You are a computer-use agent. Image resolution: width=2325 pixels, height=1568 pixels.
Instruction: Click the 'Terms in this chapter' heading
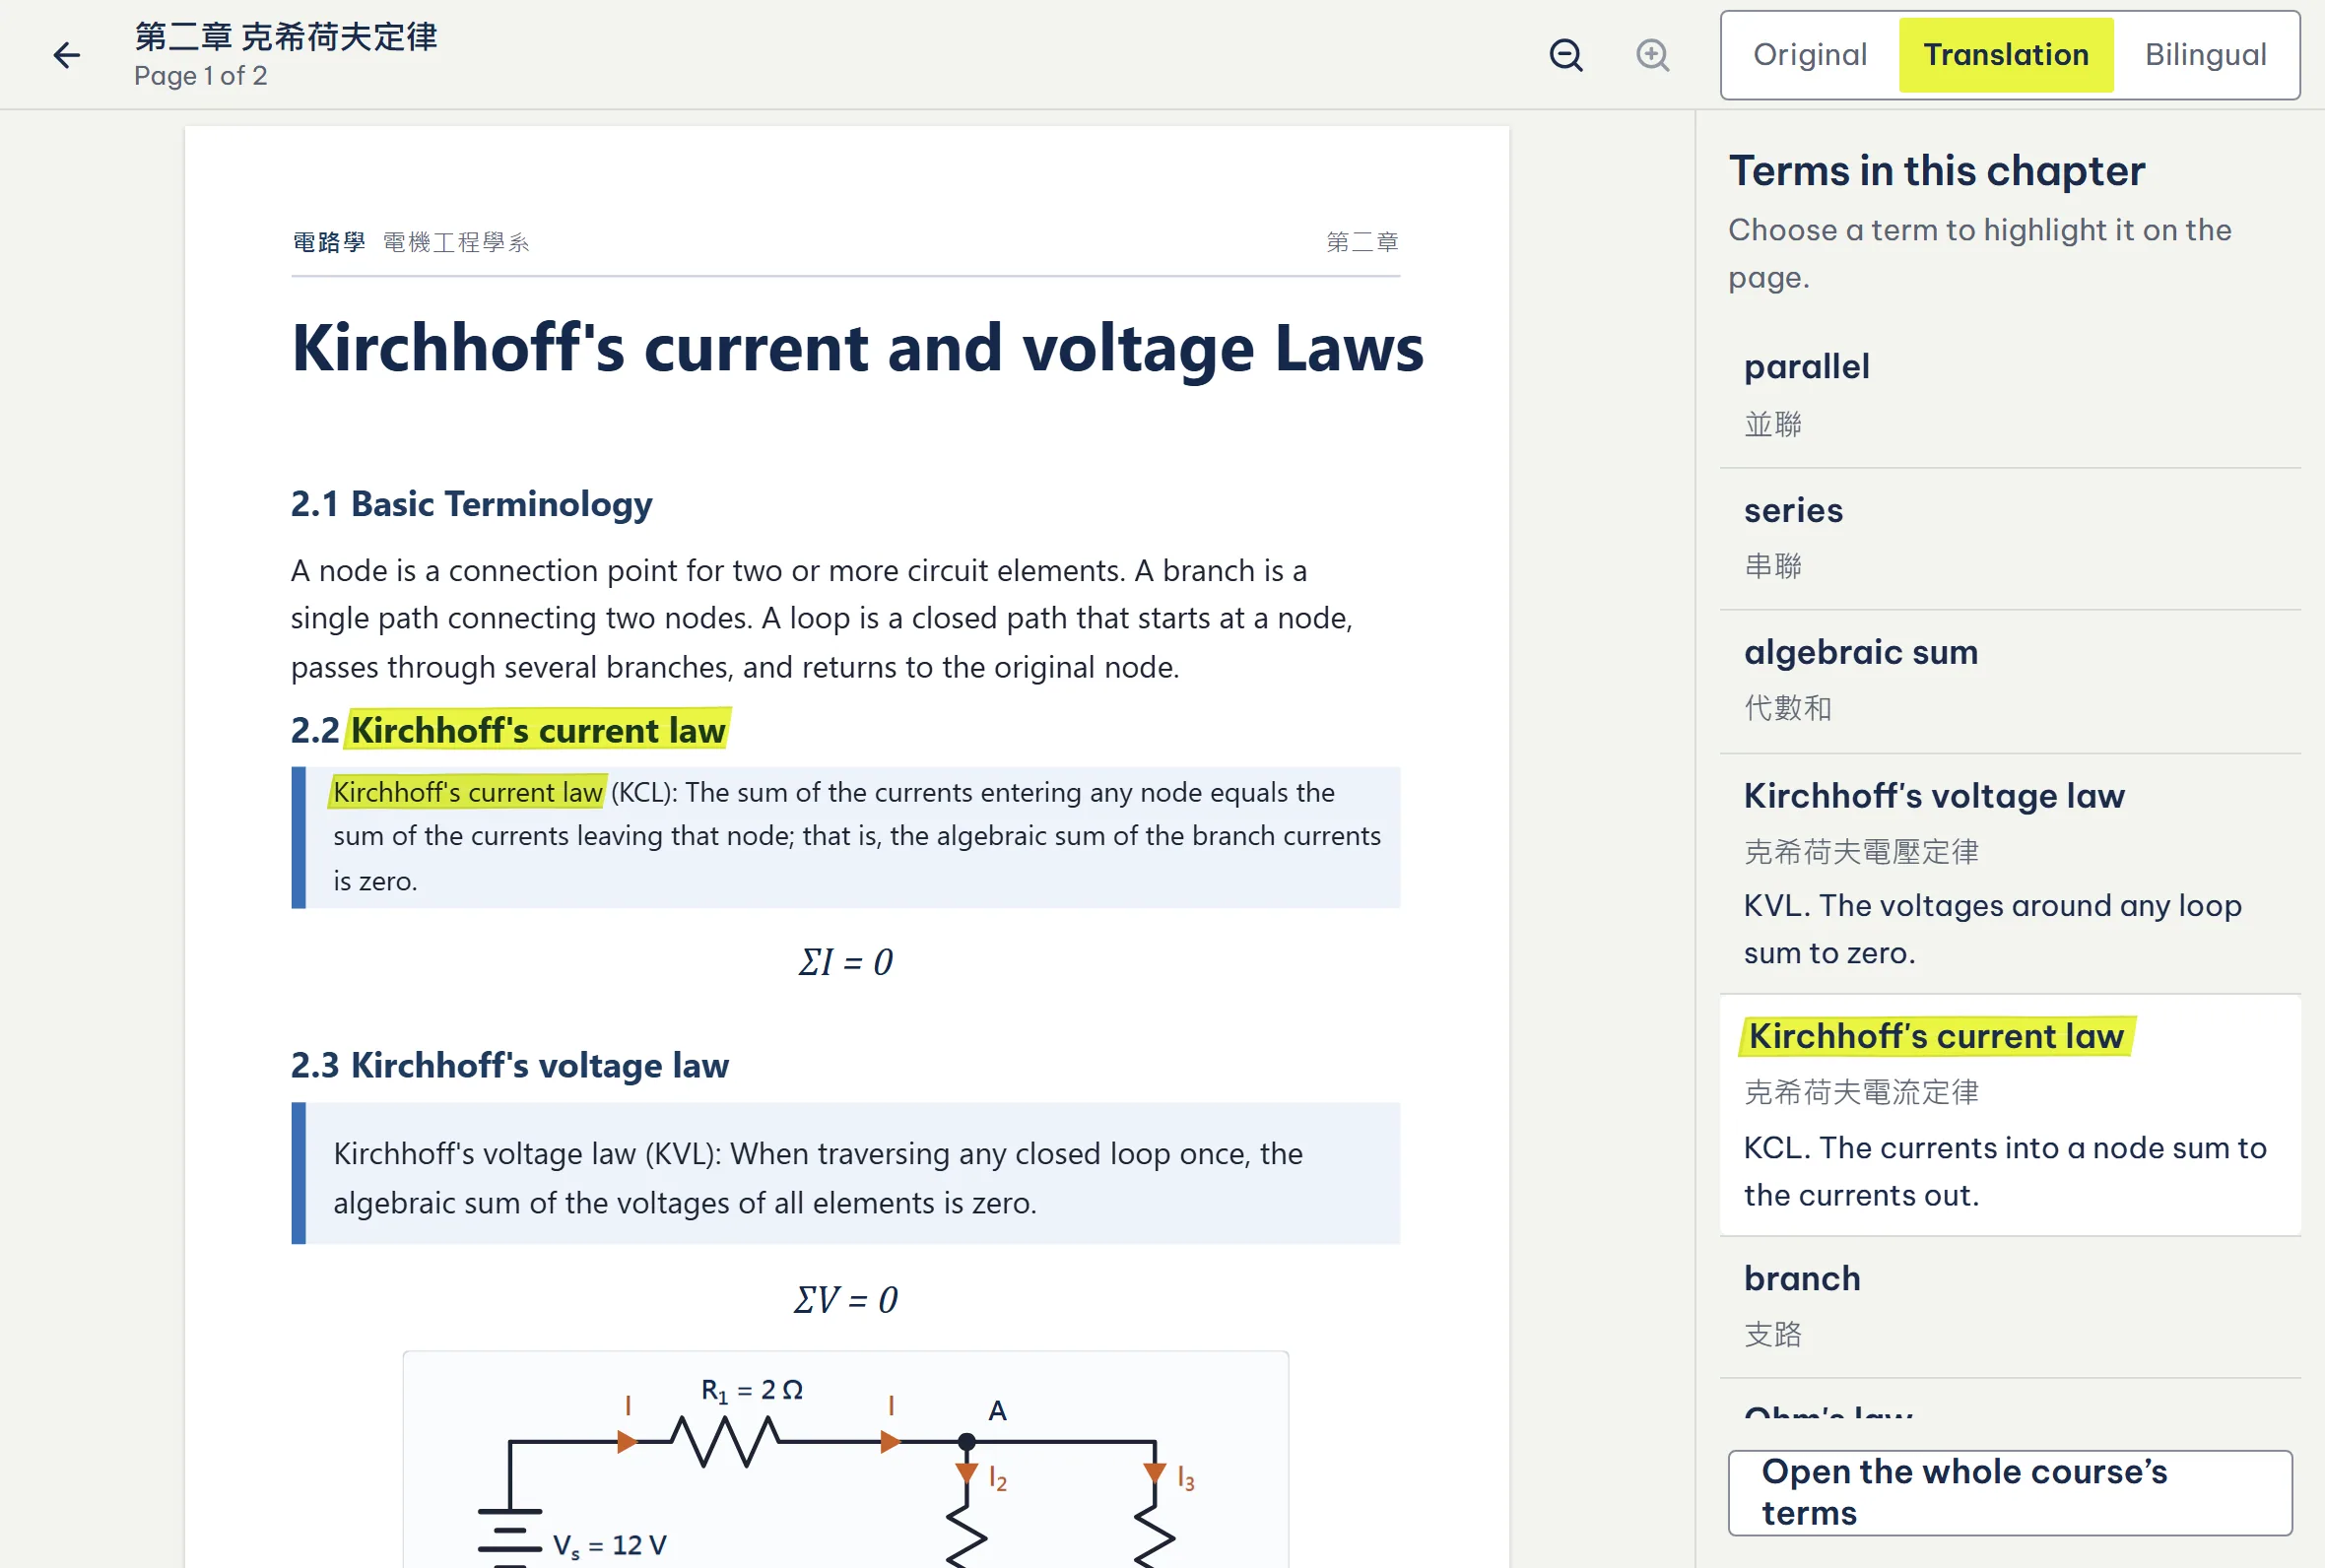click(x=1937, y=171)
